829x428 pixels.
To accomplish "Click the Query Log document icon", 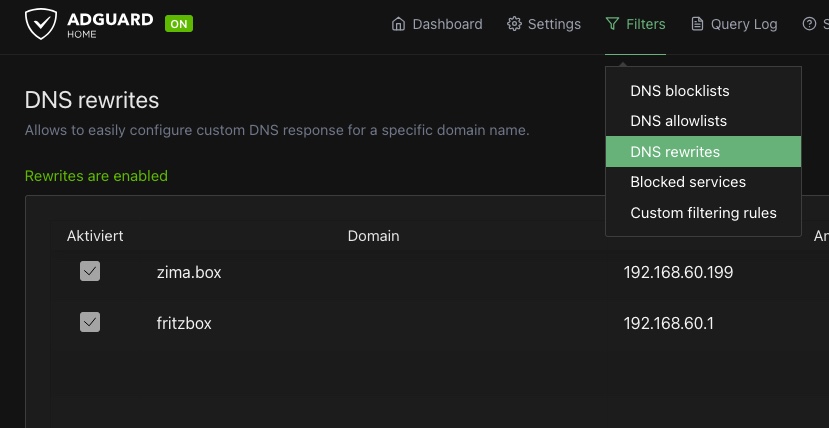I will coord(697,24).
